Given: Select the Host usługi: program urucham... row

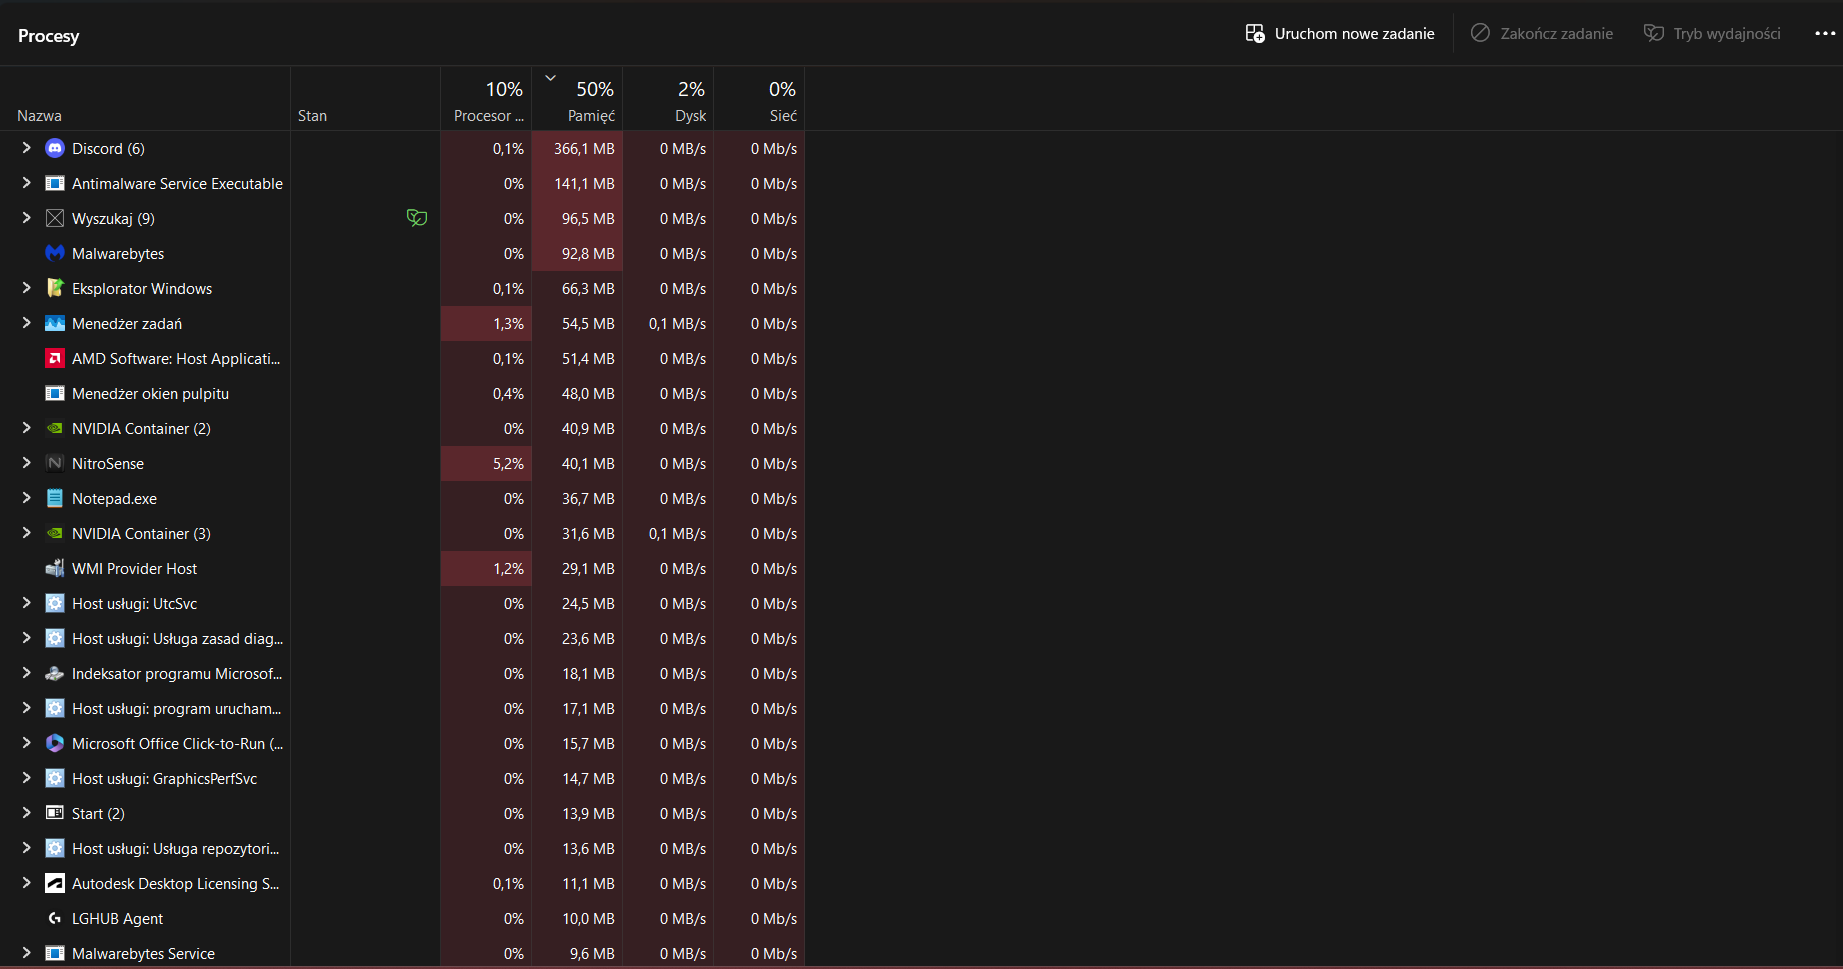Looking at the screenshot, I should [402, 708].
